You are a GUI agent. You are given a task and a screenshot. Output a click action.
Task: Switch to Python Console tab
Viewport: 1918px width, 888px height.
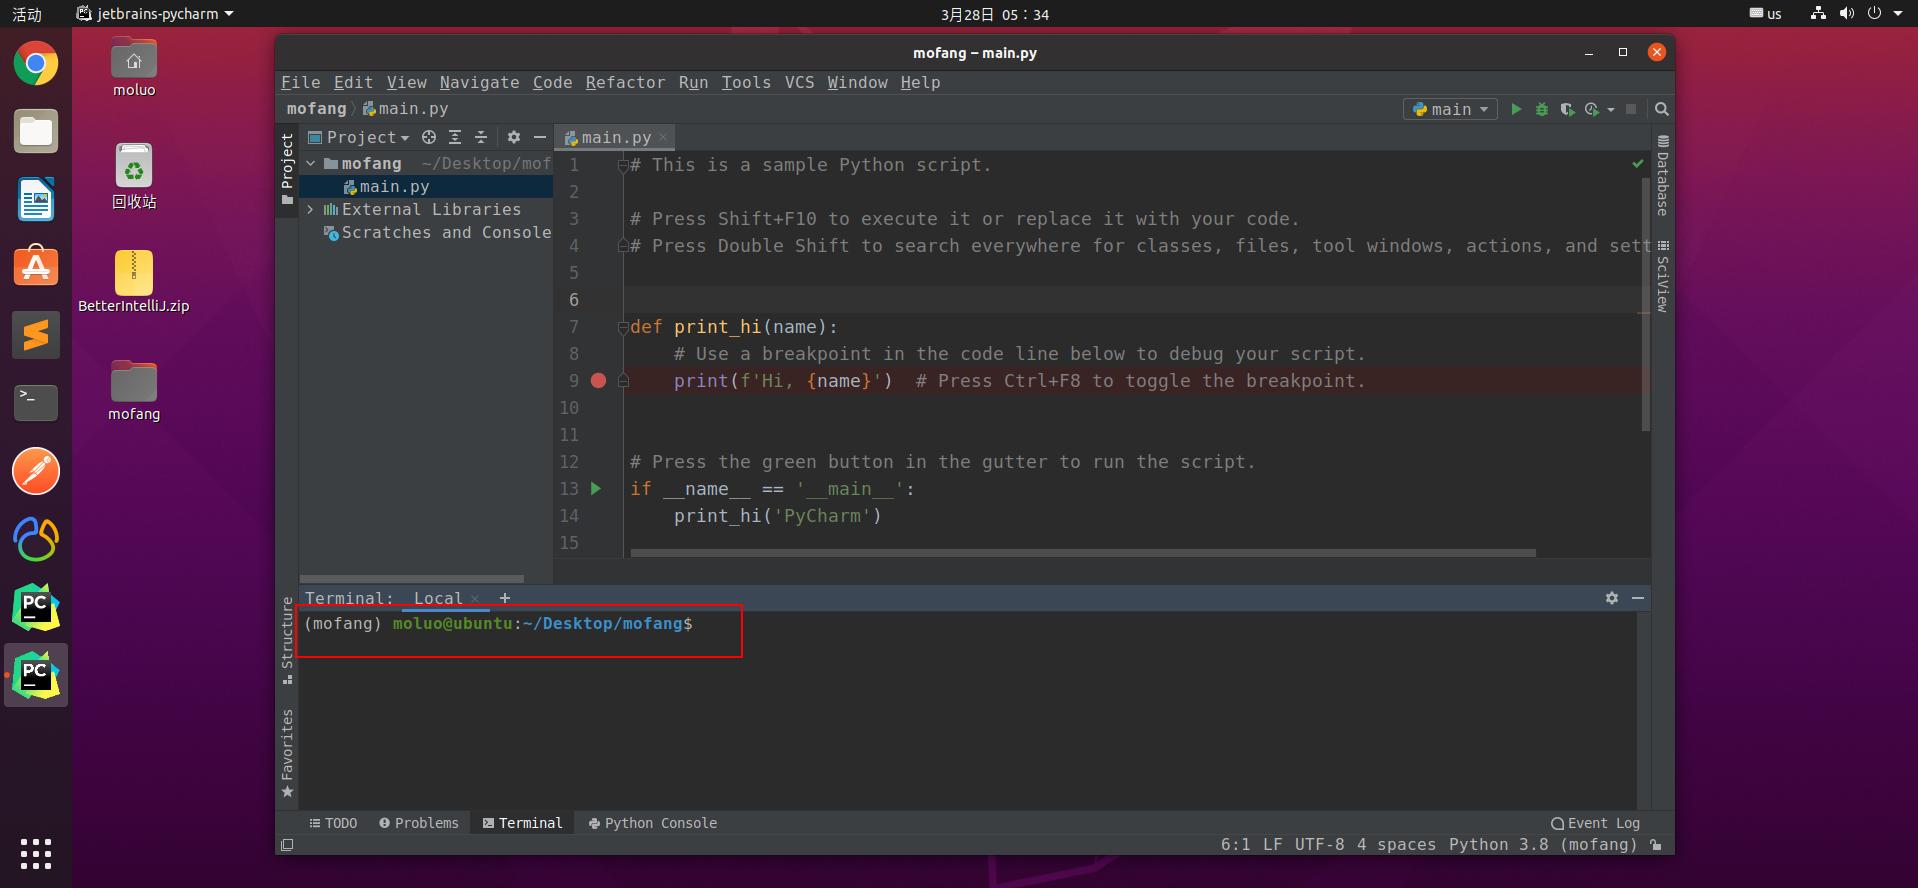pyautogui.click(x=652, y=823)
